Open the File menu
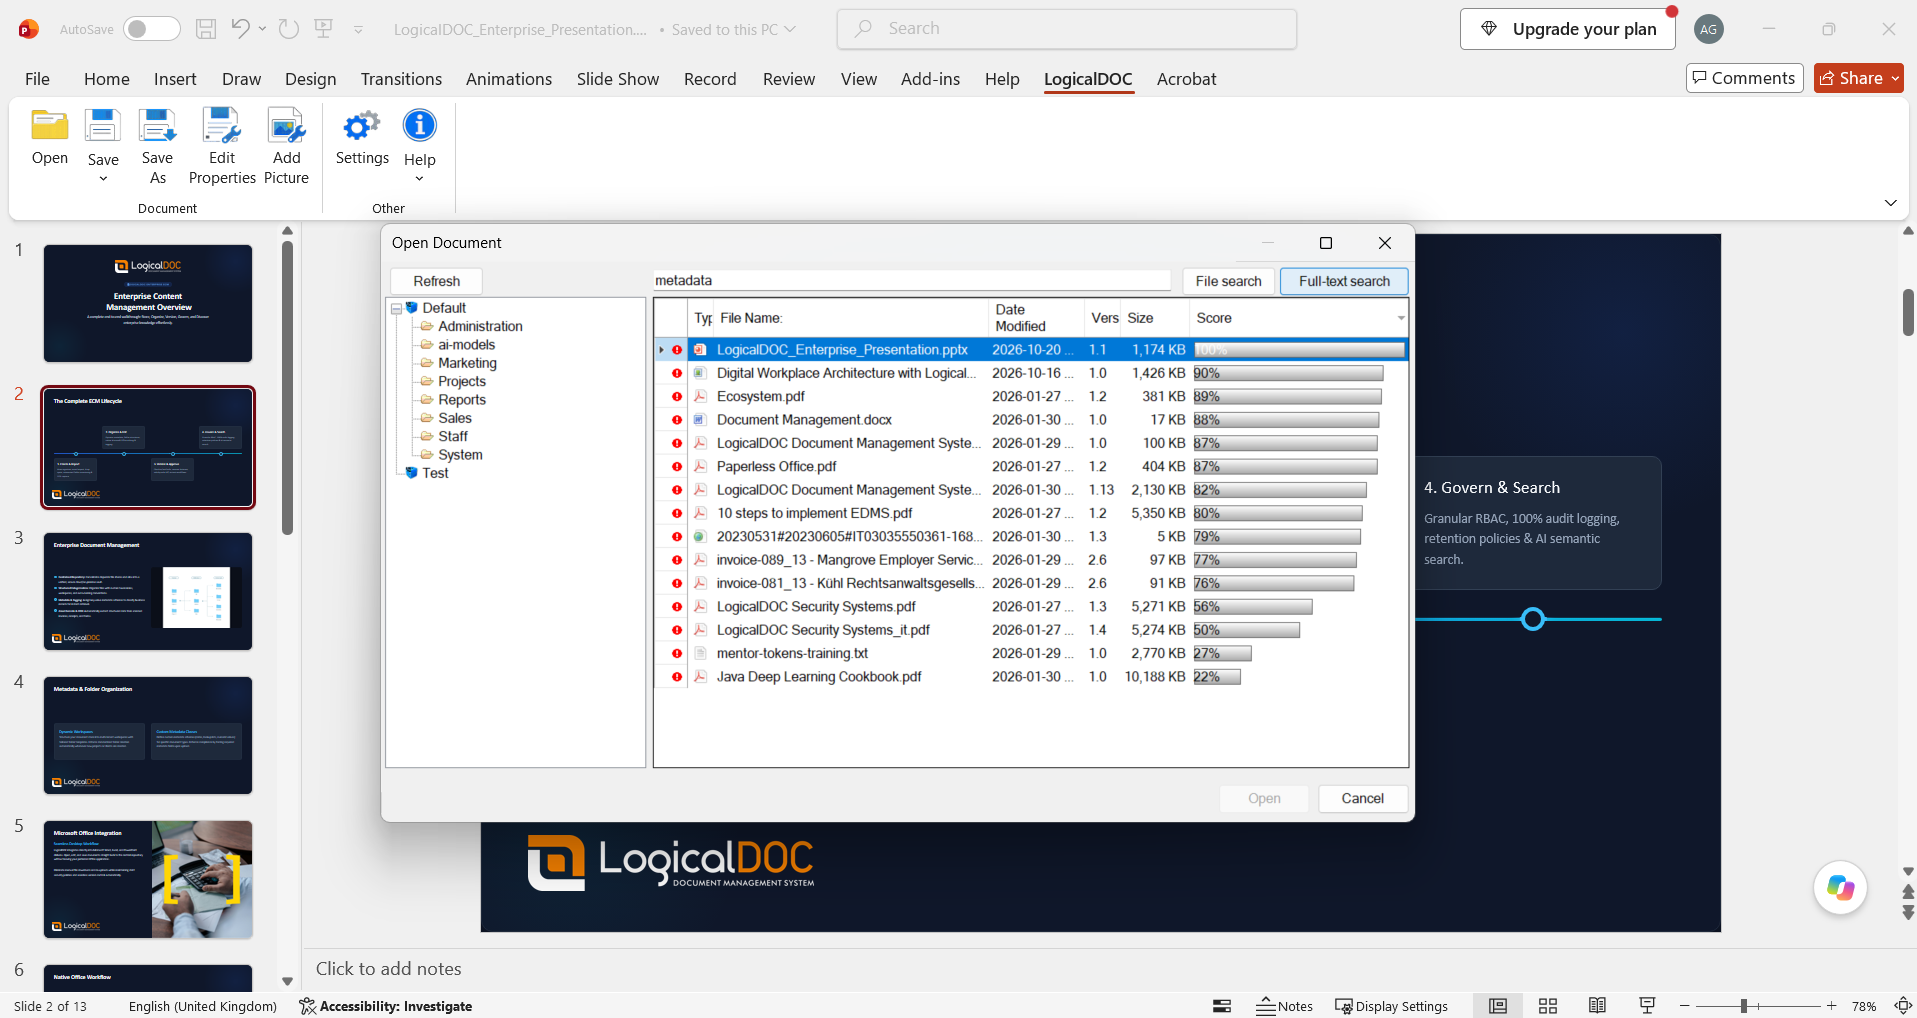 37,79
